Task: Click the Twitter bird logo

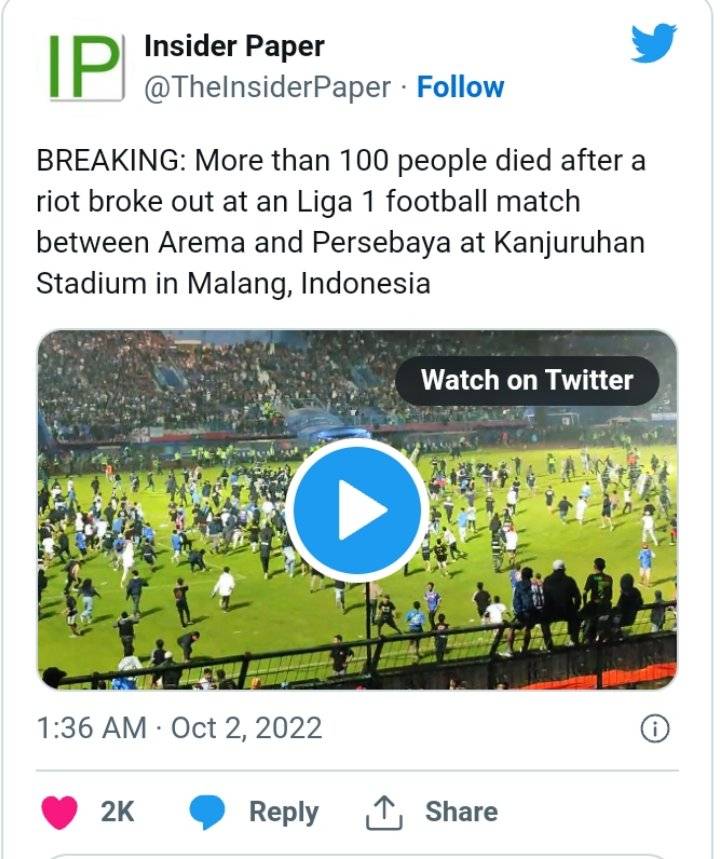Action: [654, 45]
